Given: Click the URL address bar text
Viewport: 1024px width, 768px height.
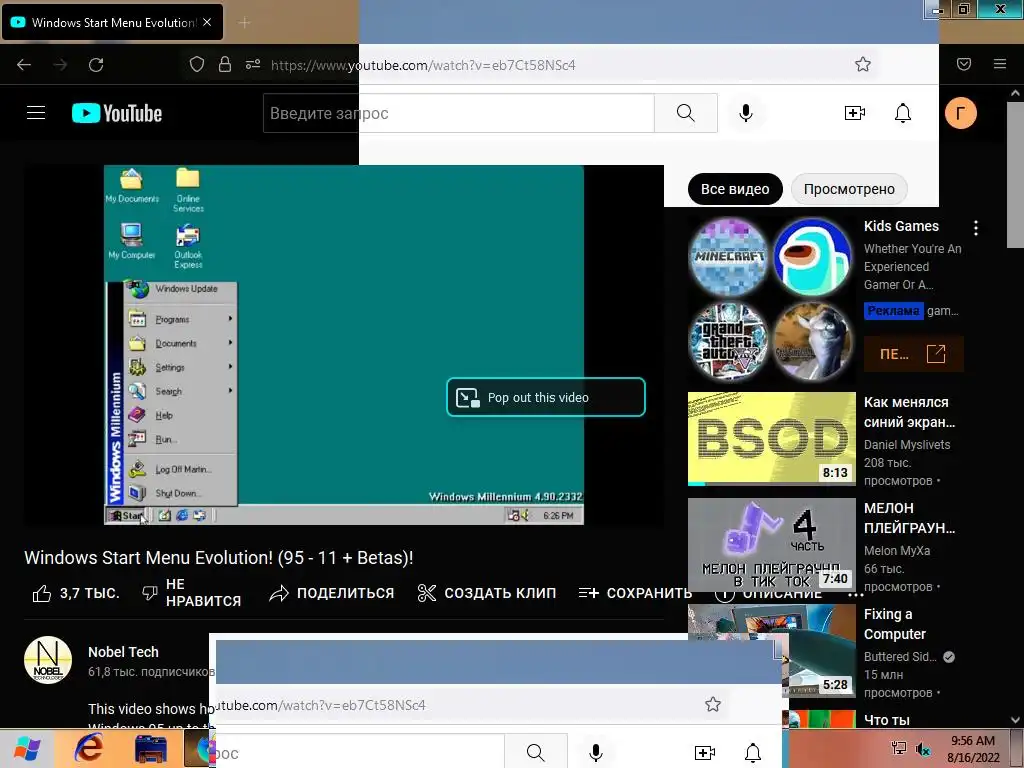Looking at the screenshot, I should 423,65.
